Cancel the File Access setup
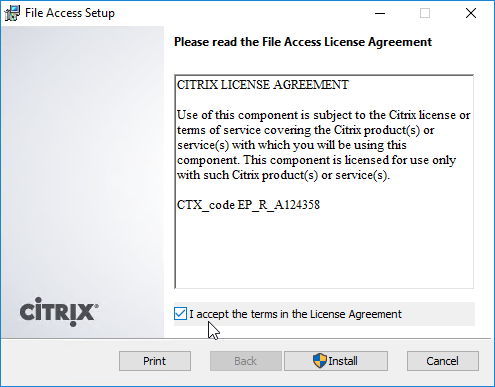Screen dimensions: 495x387 point(443,361)
